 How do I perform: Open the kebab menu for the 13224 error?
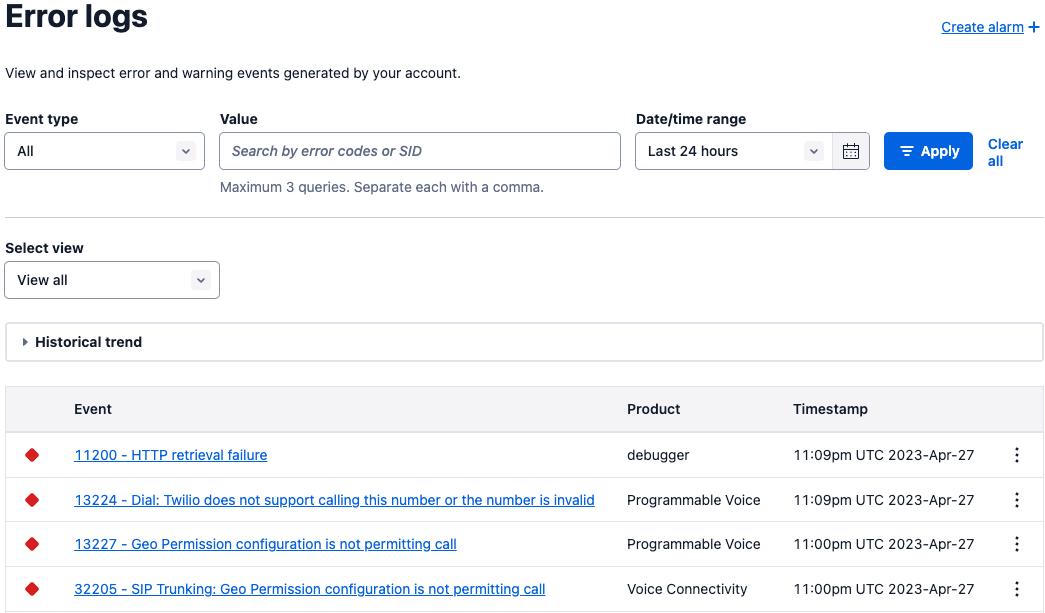tap(1017, 499)
